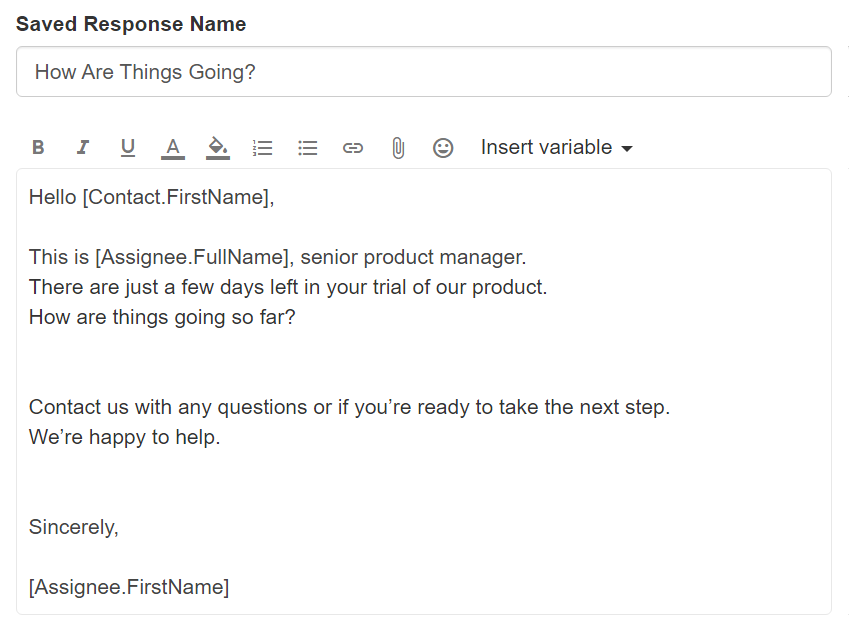Underline the selected text
This screenshot has height=631, width=849.
pyautogui.click(x=128, y=148)
